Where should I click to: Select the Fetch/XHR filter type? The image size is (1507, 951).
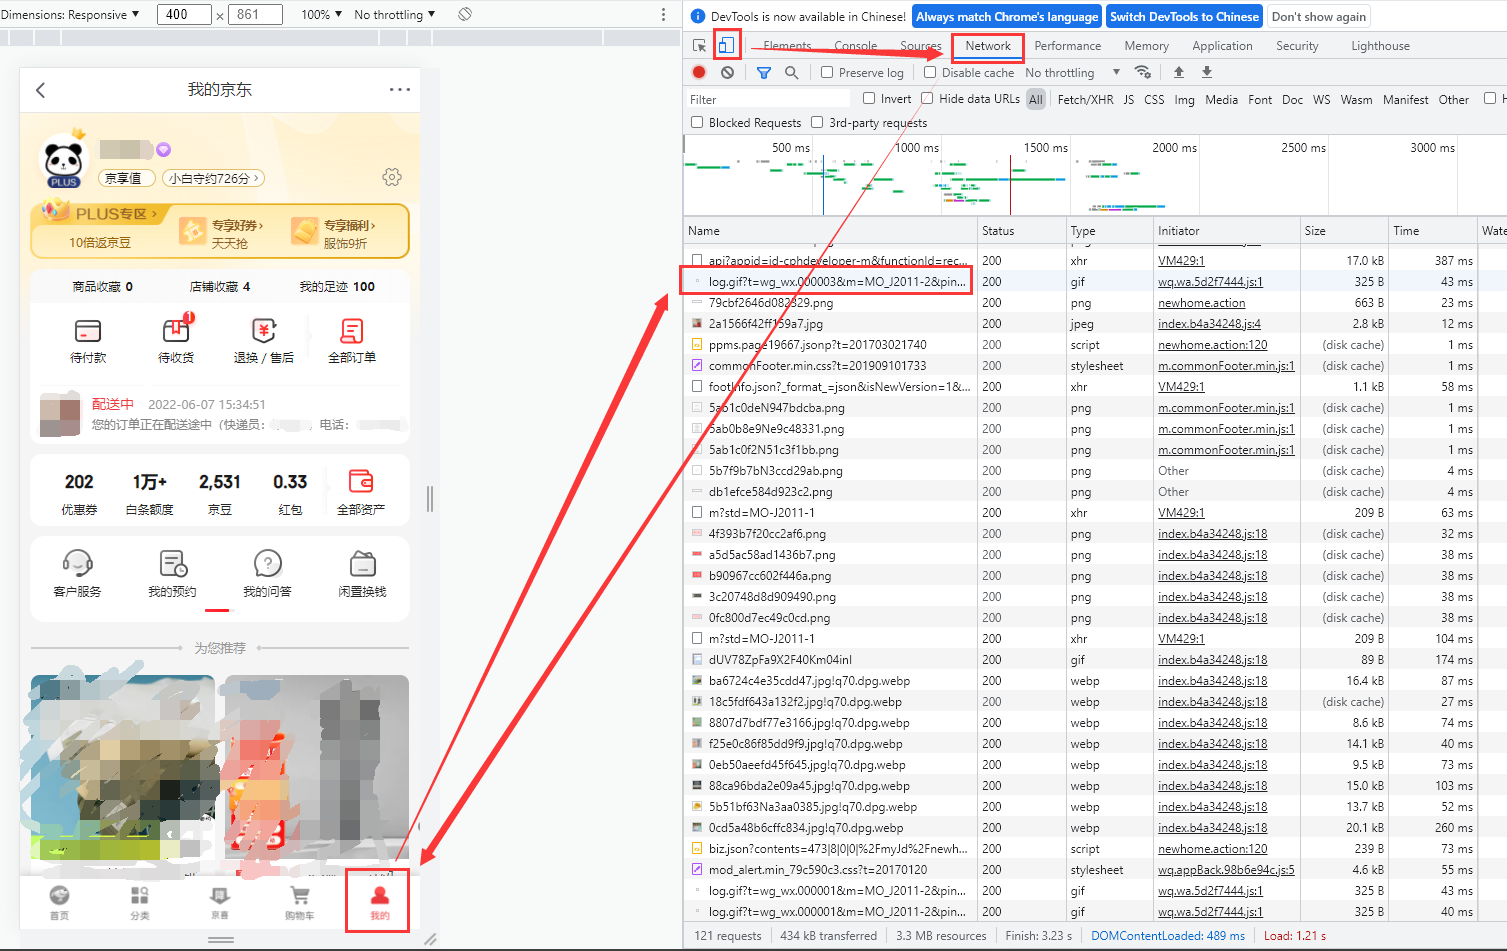point(1085,99)
